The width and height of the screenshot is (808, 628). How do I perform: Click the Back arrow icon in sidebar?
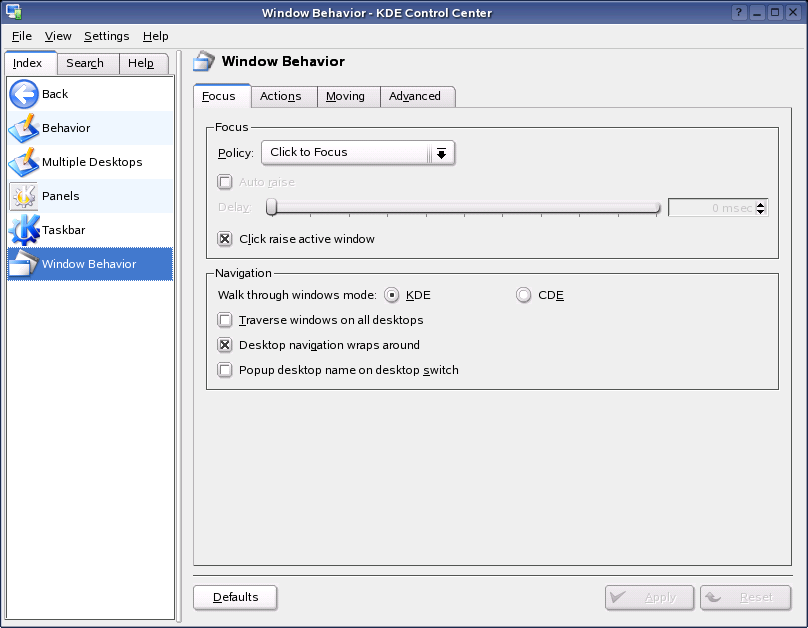coord(24,94)
